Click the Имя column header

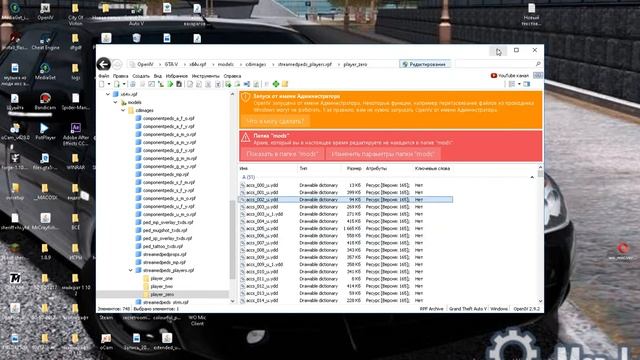tap(244, 168)
